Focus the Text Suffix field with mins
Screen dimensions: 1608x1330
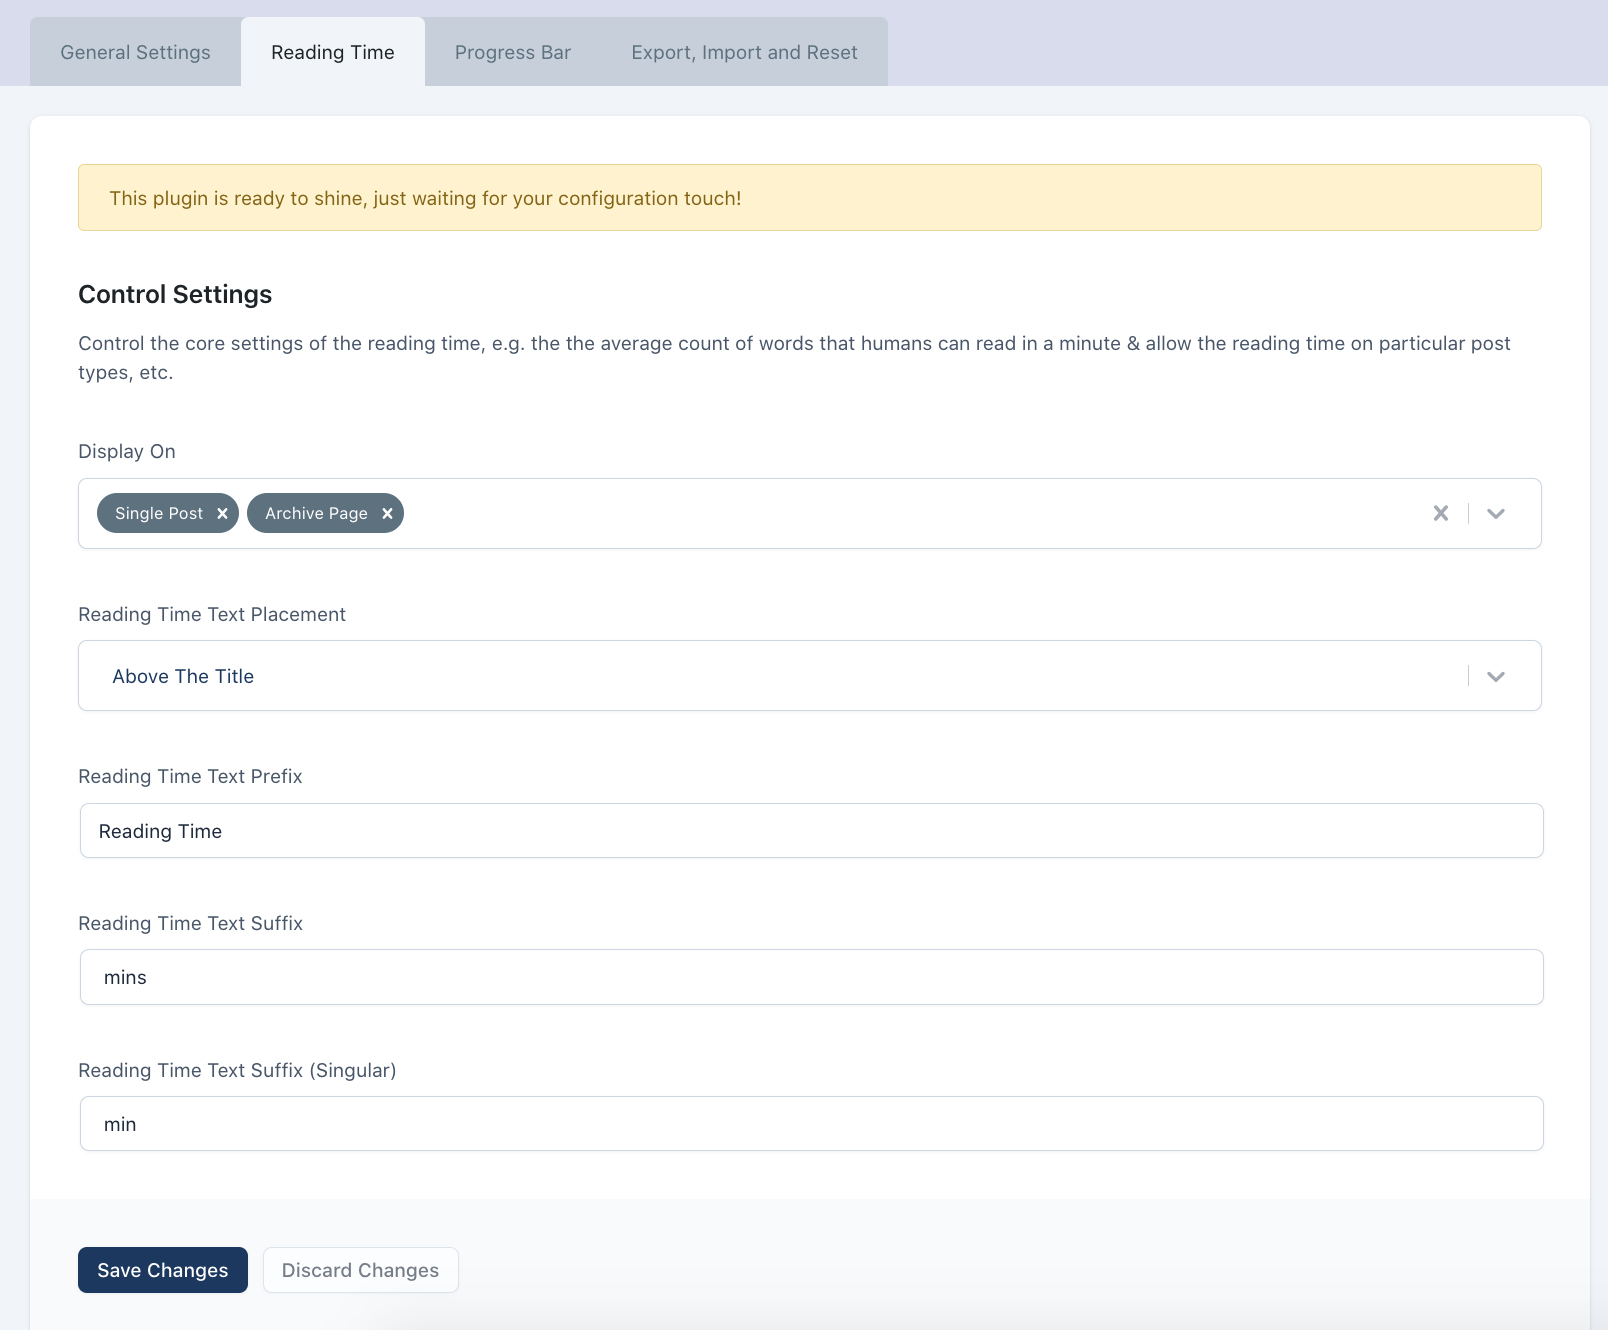[811, 977]
